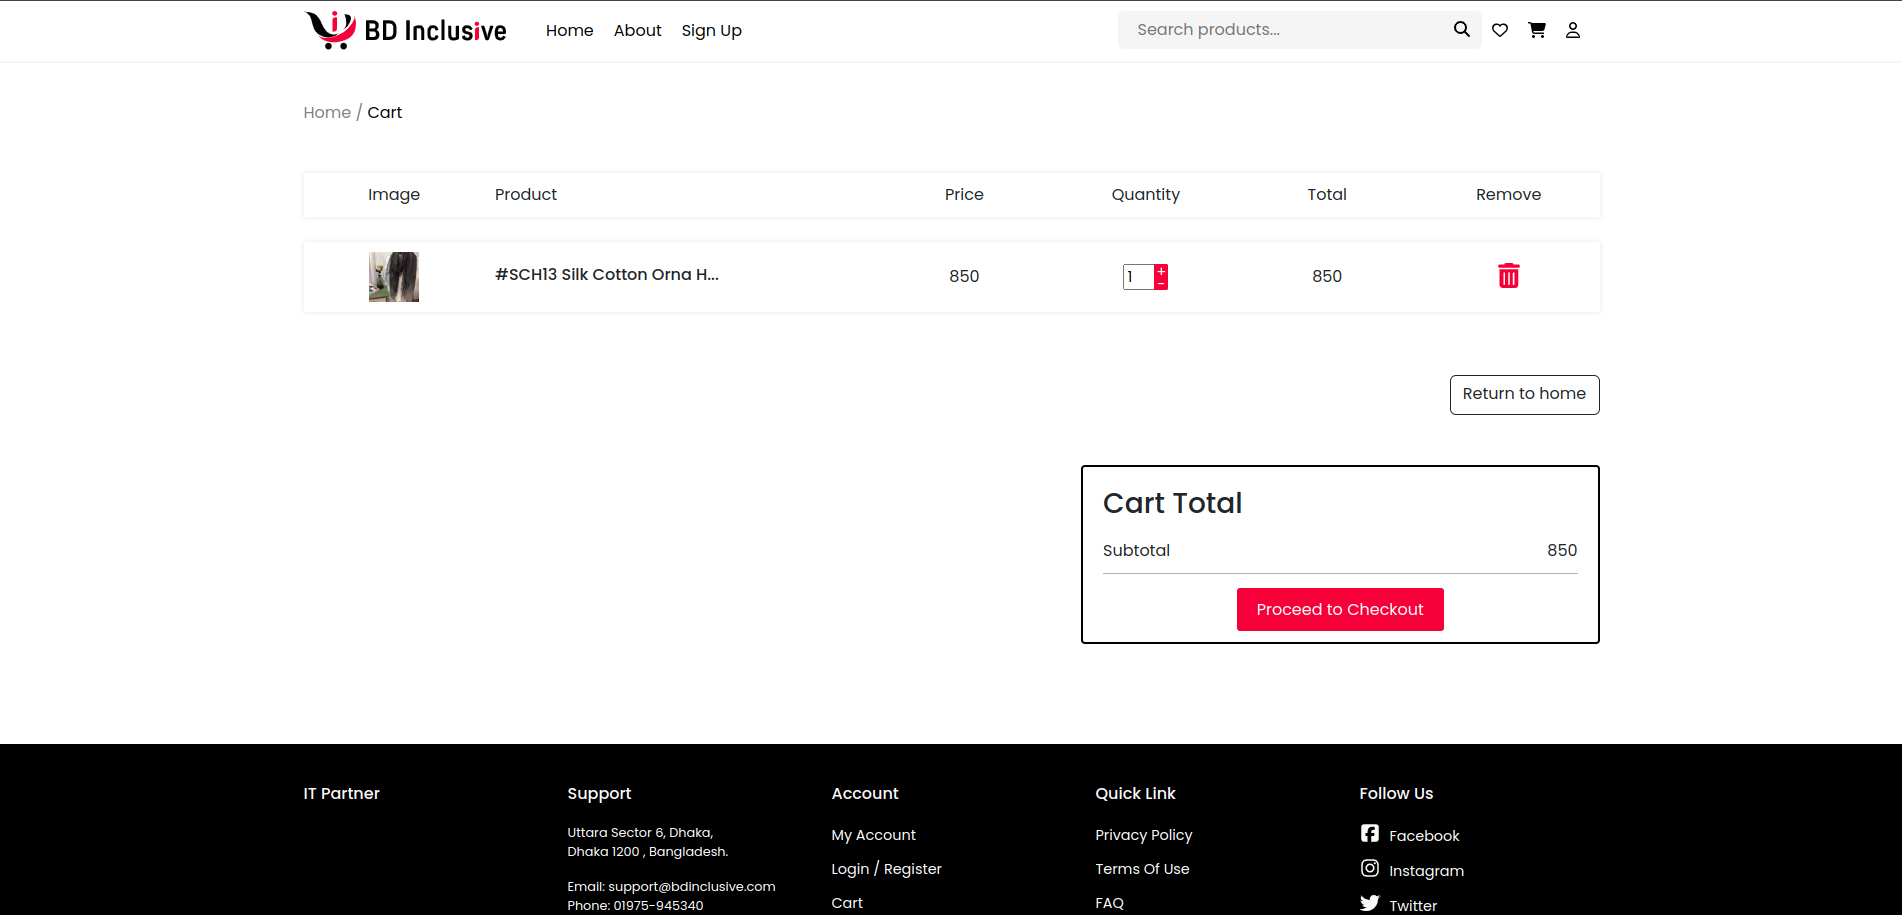1902x915 pixels.
Task: Open the user account icon
Action: 1573,30
